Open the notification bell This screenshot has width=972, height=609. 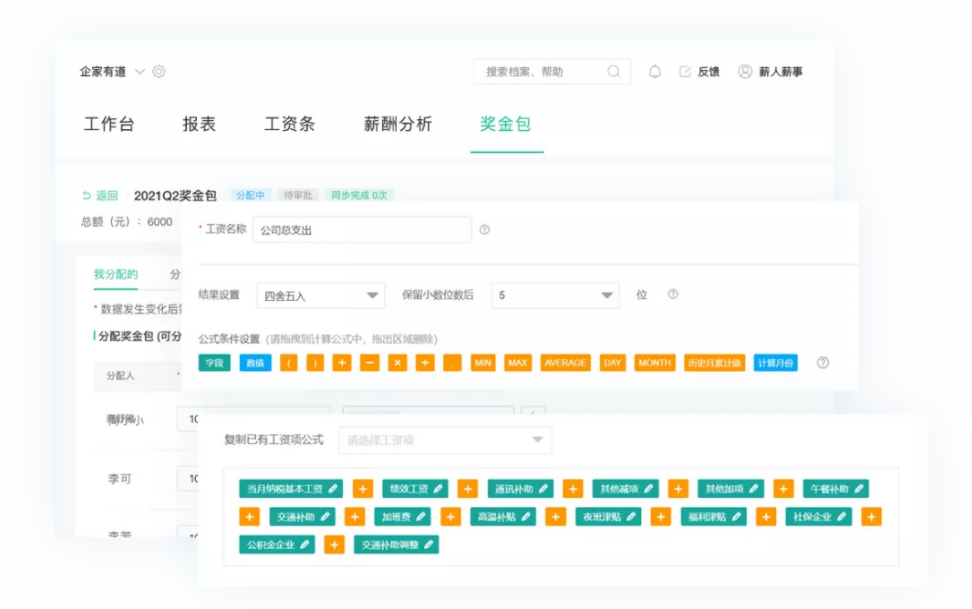click(x=655, y=72)
